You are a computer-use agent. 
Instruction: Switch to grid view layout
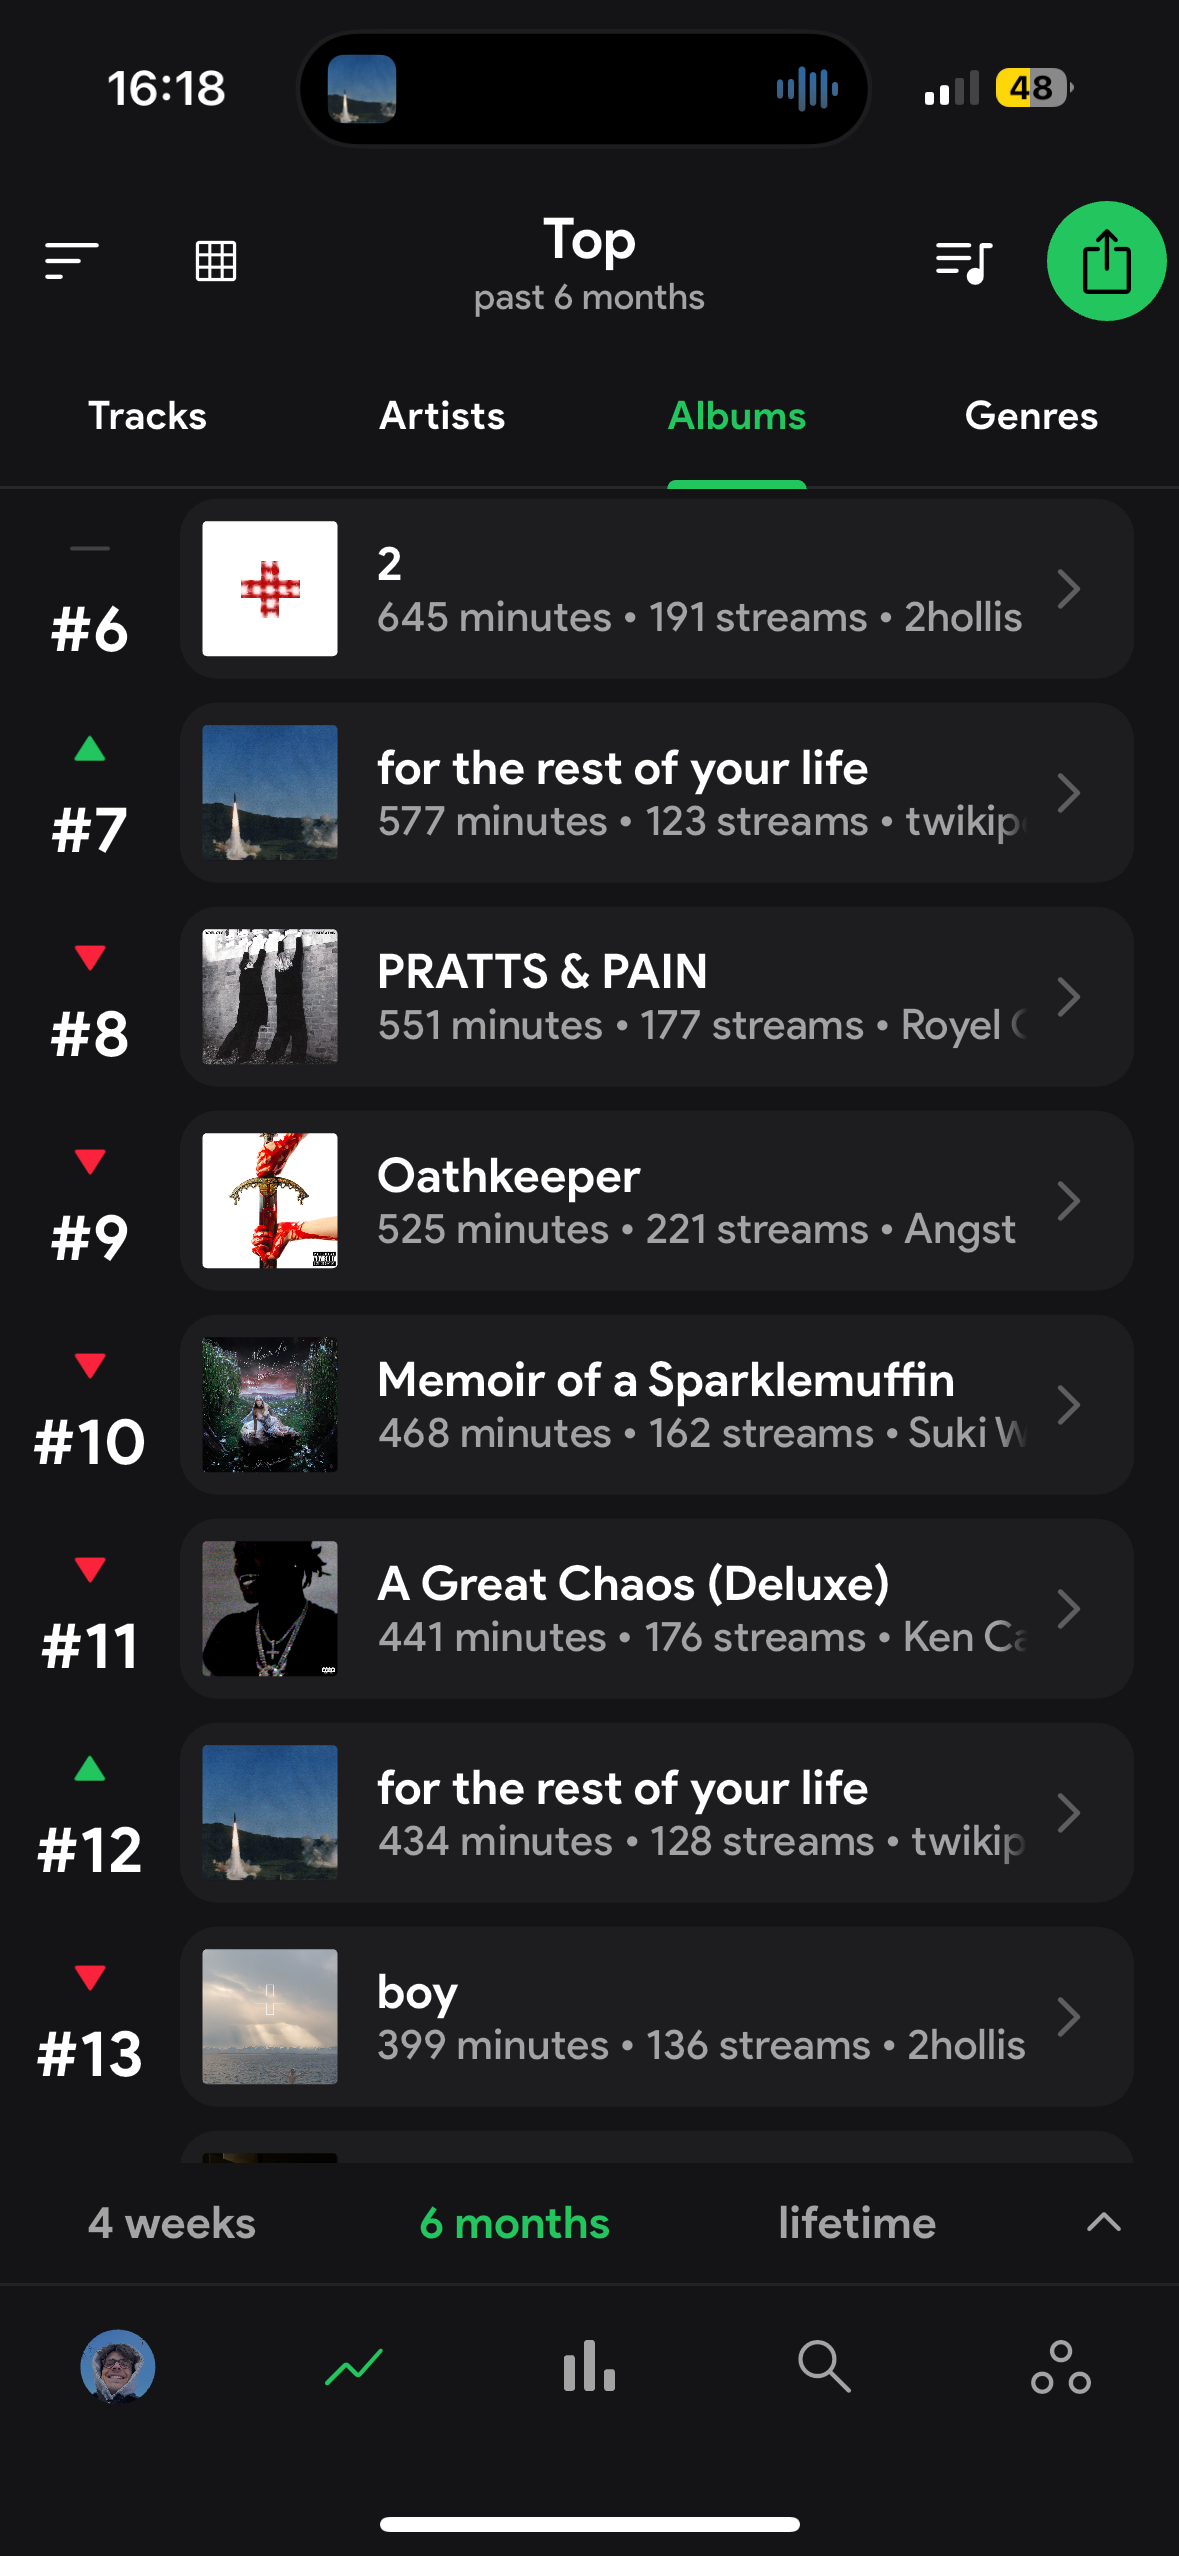click(215, 261)
